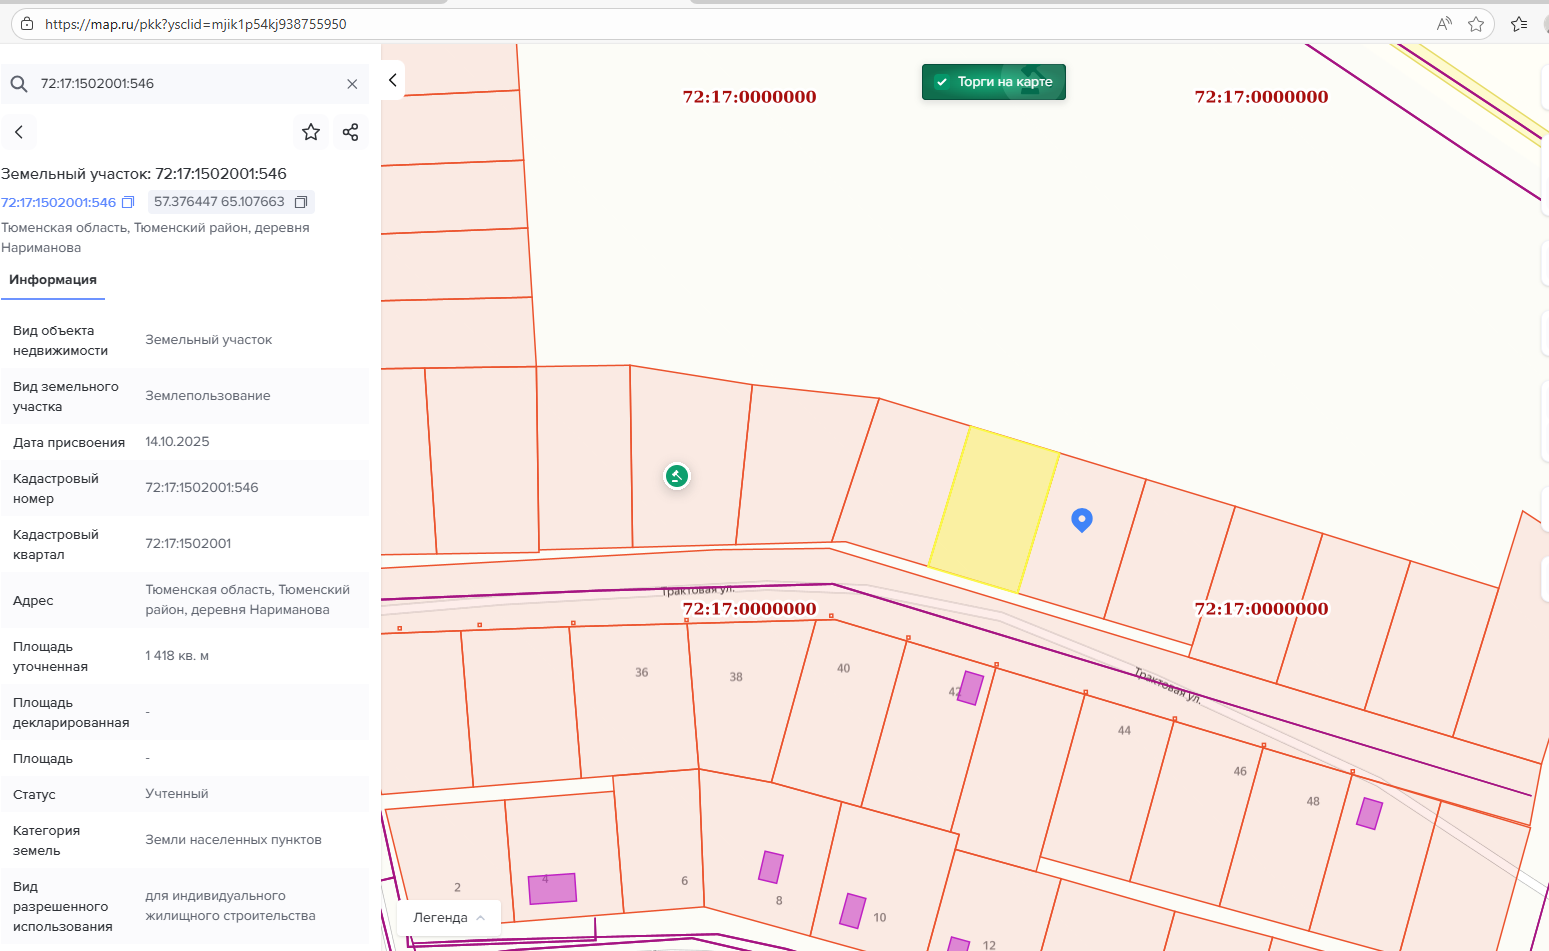This screenshot has width=1549, height=951.
Task: Click the yellow highlighted parcel on the map
Action: coord(993,510)
